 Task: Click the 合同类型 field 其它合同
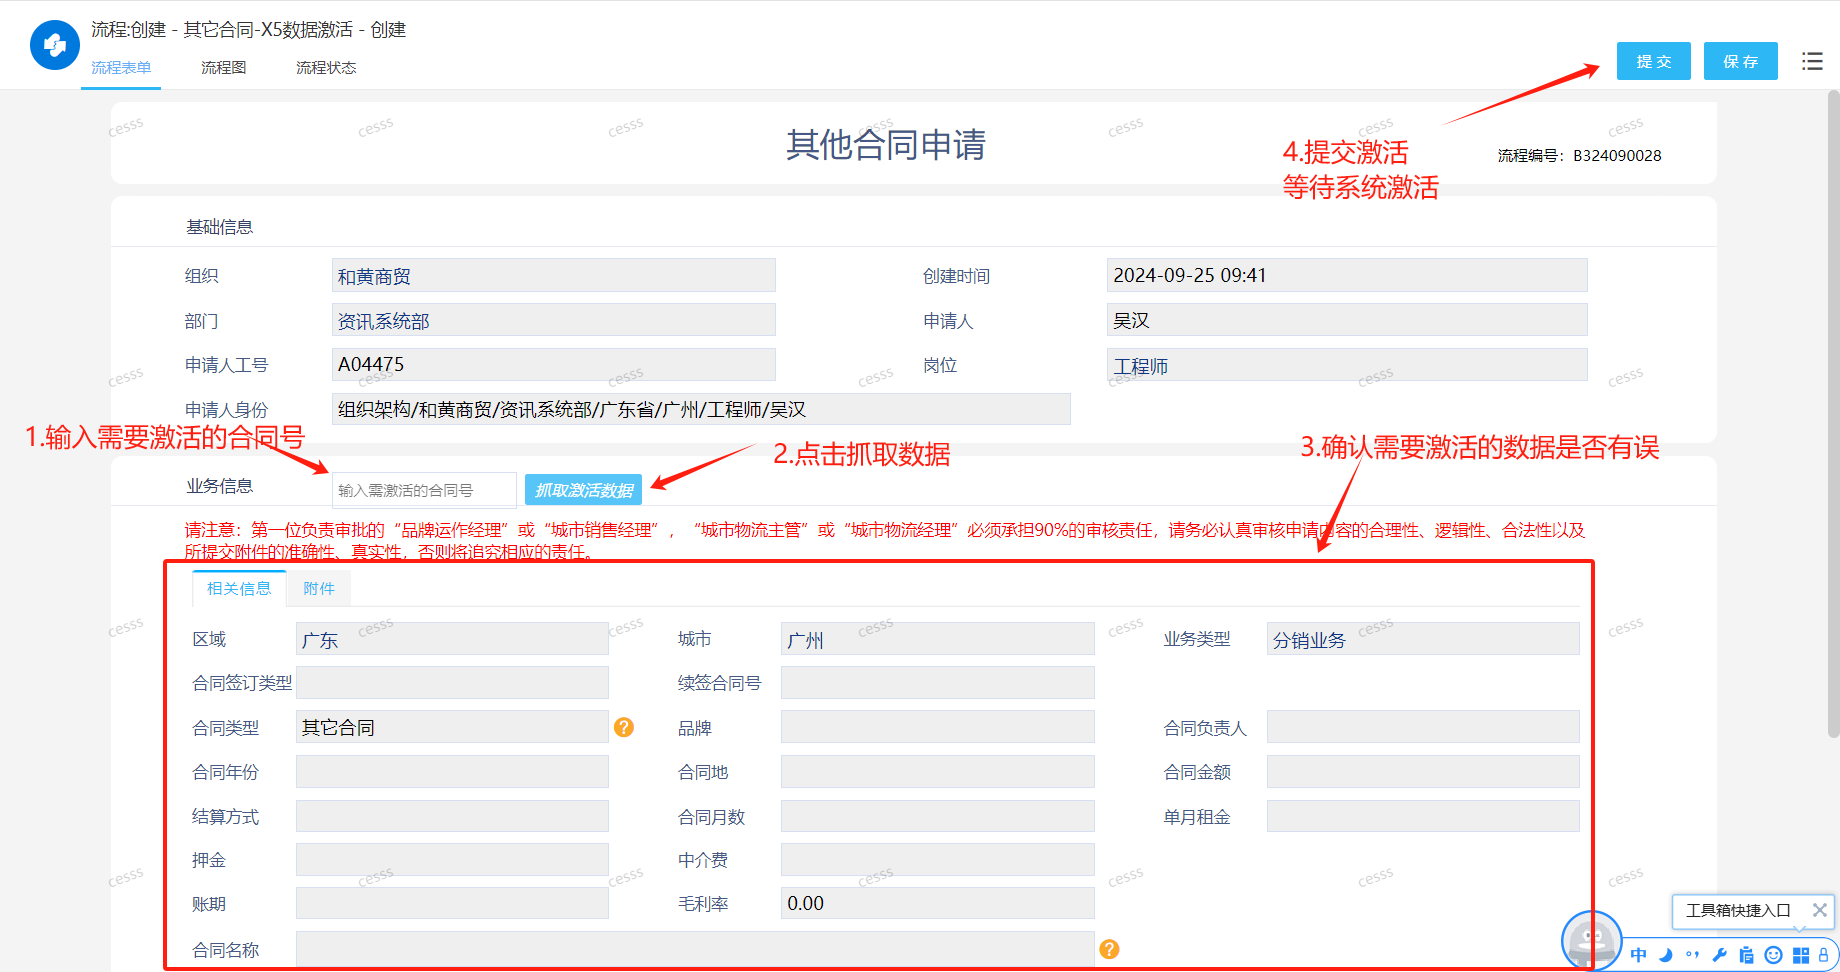[452, 727]
